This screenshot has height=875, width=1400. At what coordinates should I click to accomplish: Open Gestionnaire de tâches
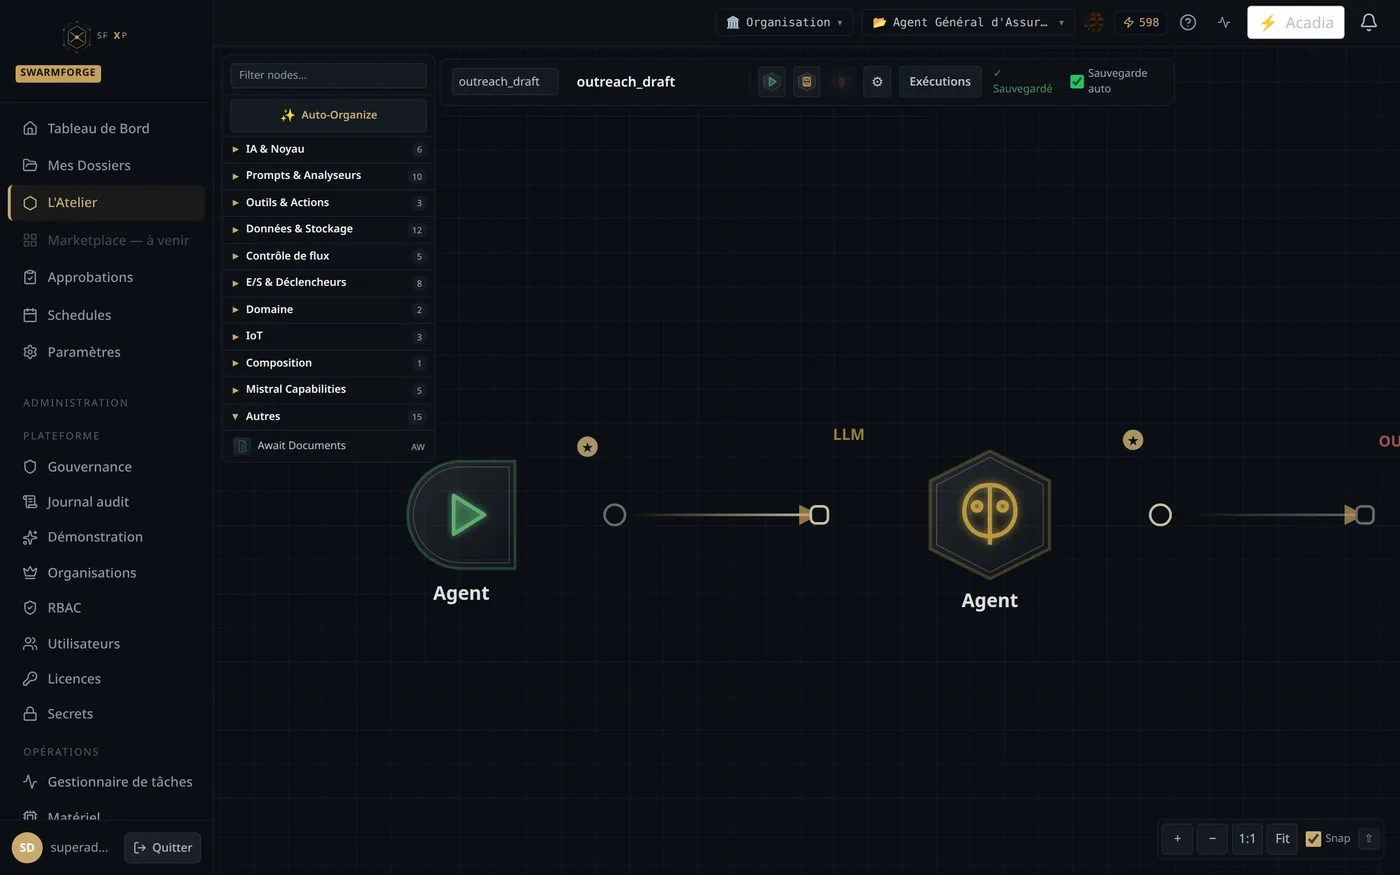[x=107, y=782]
